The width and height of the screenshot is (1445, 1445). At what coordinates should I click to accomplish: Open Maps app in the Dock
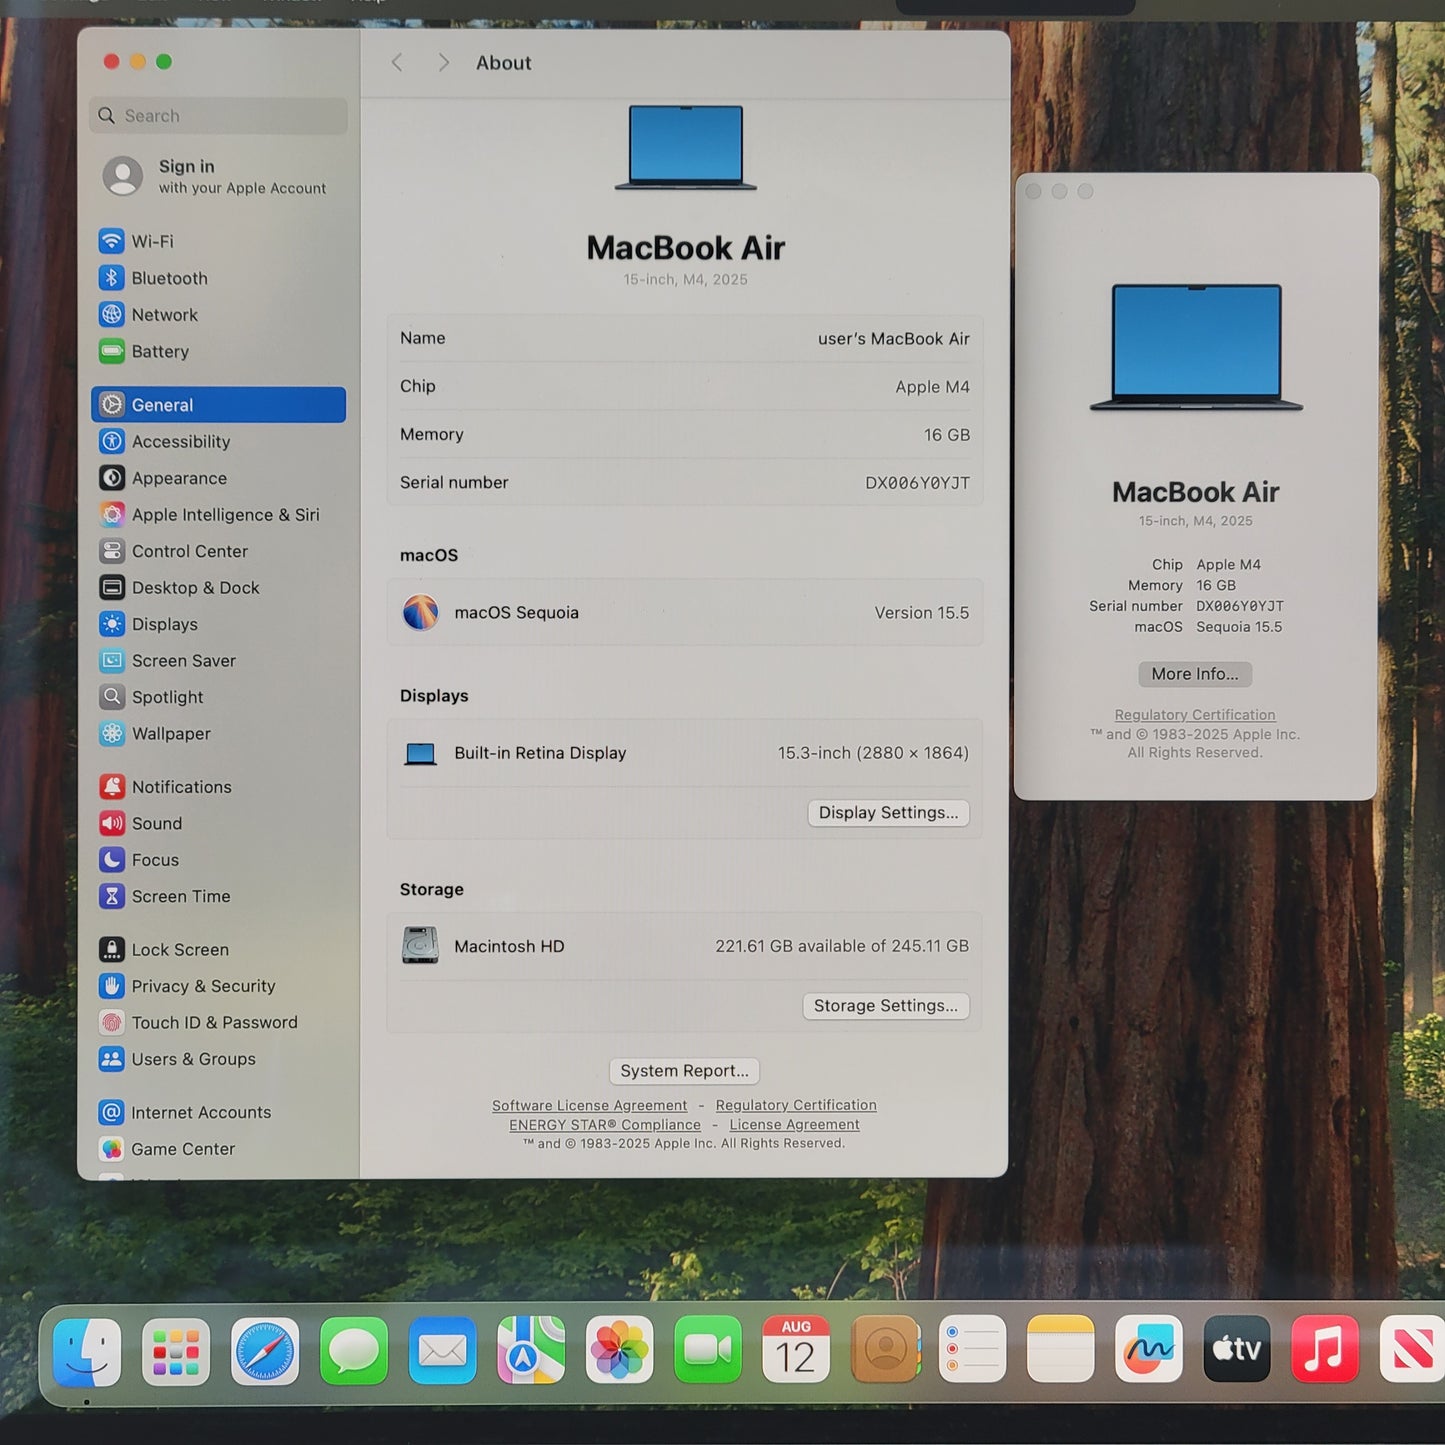[x=531, y=1351]
